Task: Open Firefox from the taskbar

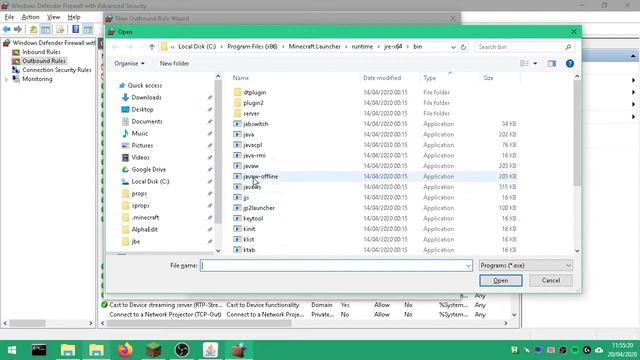Action: click(125, 350)
